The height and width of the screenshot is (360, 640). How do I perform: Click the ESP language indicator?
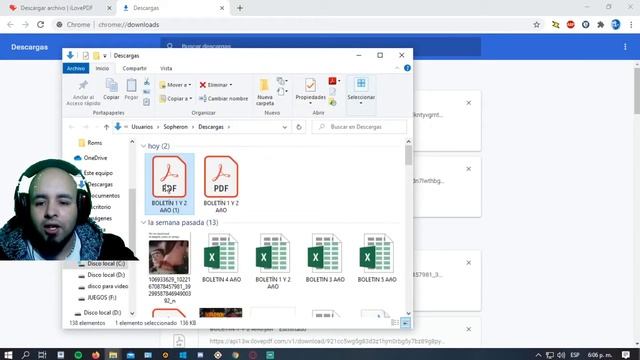tap(575, 355)
